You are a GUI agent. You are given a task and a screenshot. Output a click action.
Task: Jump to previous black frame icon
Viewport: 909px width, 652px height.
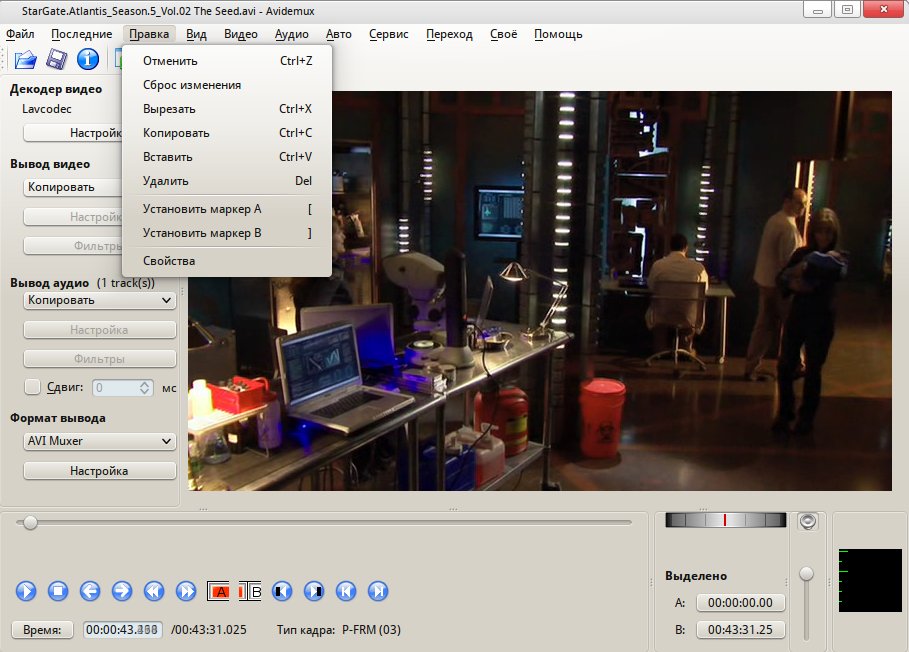click(282, 591)
